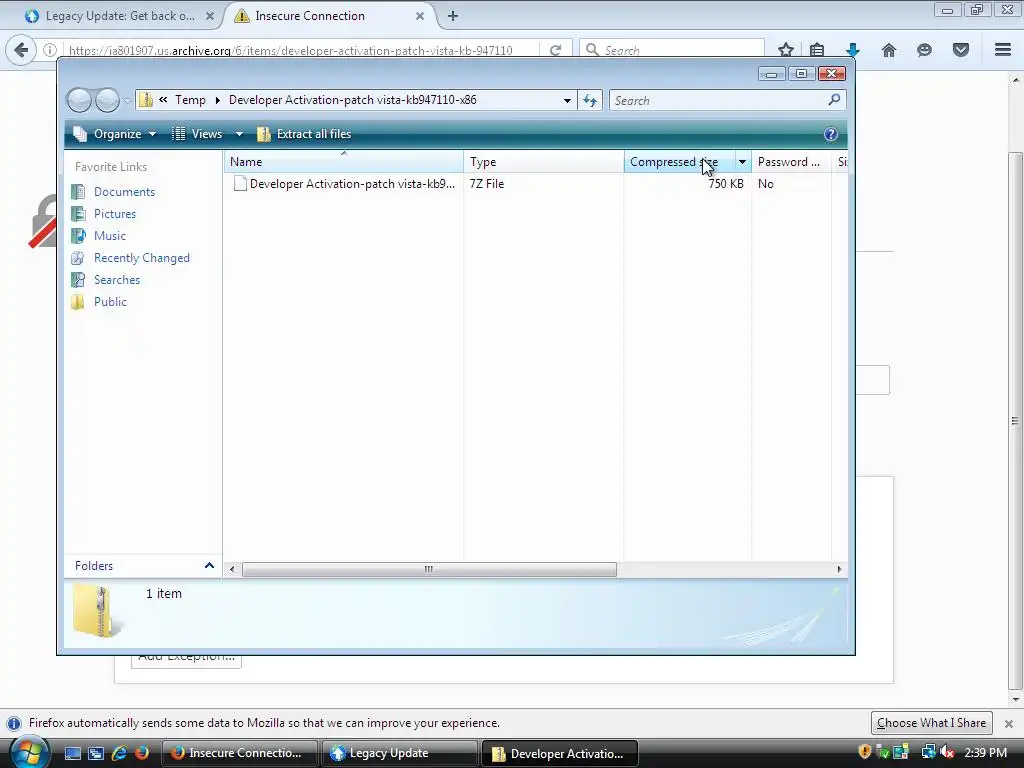
Task: Sort by Name column header
Action: (x=344, y=162)
